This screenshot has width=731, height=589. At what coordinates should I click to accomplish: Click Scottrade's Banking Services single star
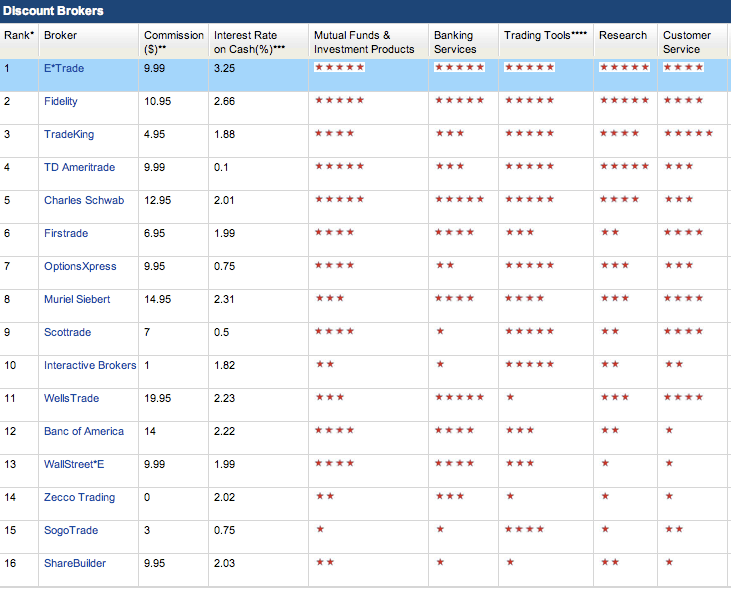pyautogui.click(x=440, y=332)
